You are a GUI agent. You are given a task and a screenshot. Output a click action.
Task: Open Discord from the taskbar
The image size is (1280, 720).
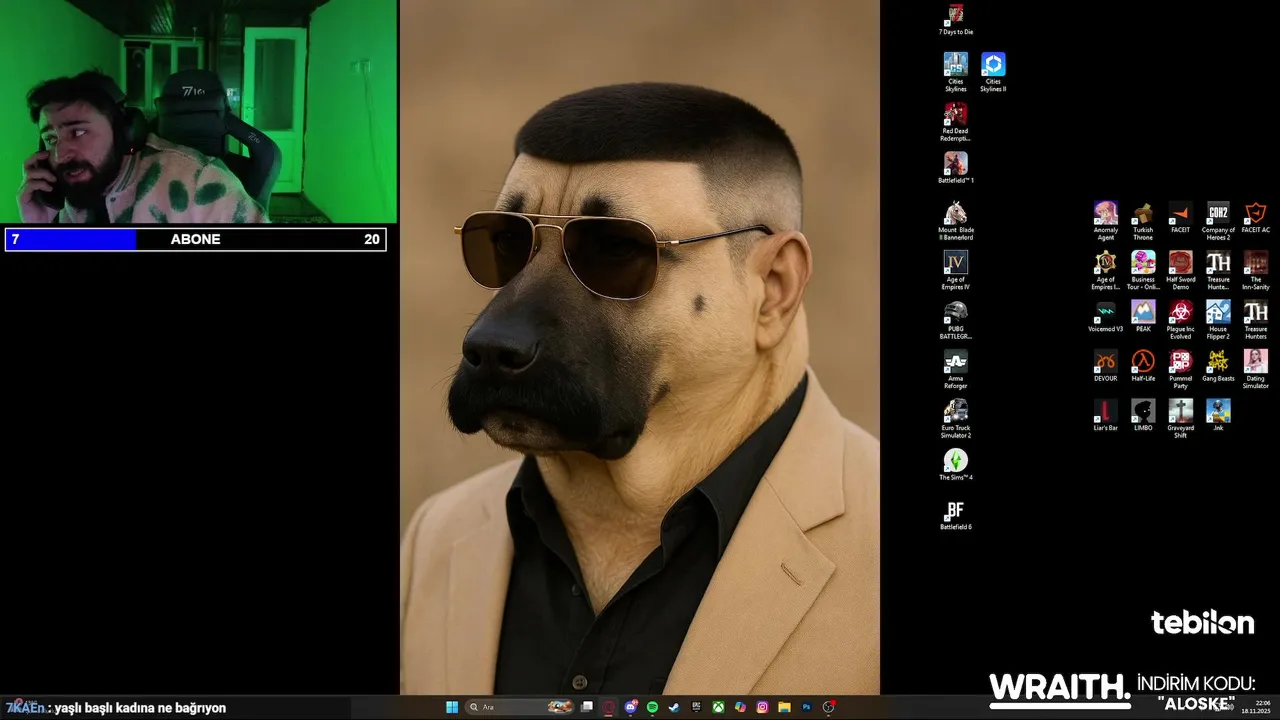coord(631,707)
